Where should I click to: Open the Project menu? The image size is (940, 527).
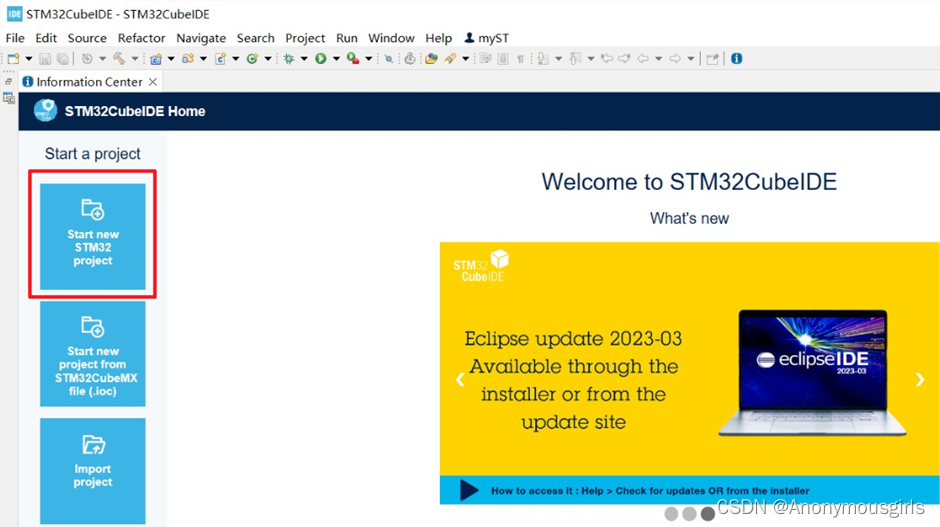tap(305, 38)
